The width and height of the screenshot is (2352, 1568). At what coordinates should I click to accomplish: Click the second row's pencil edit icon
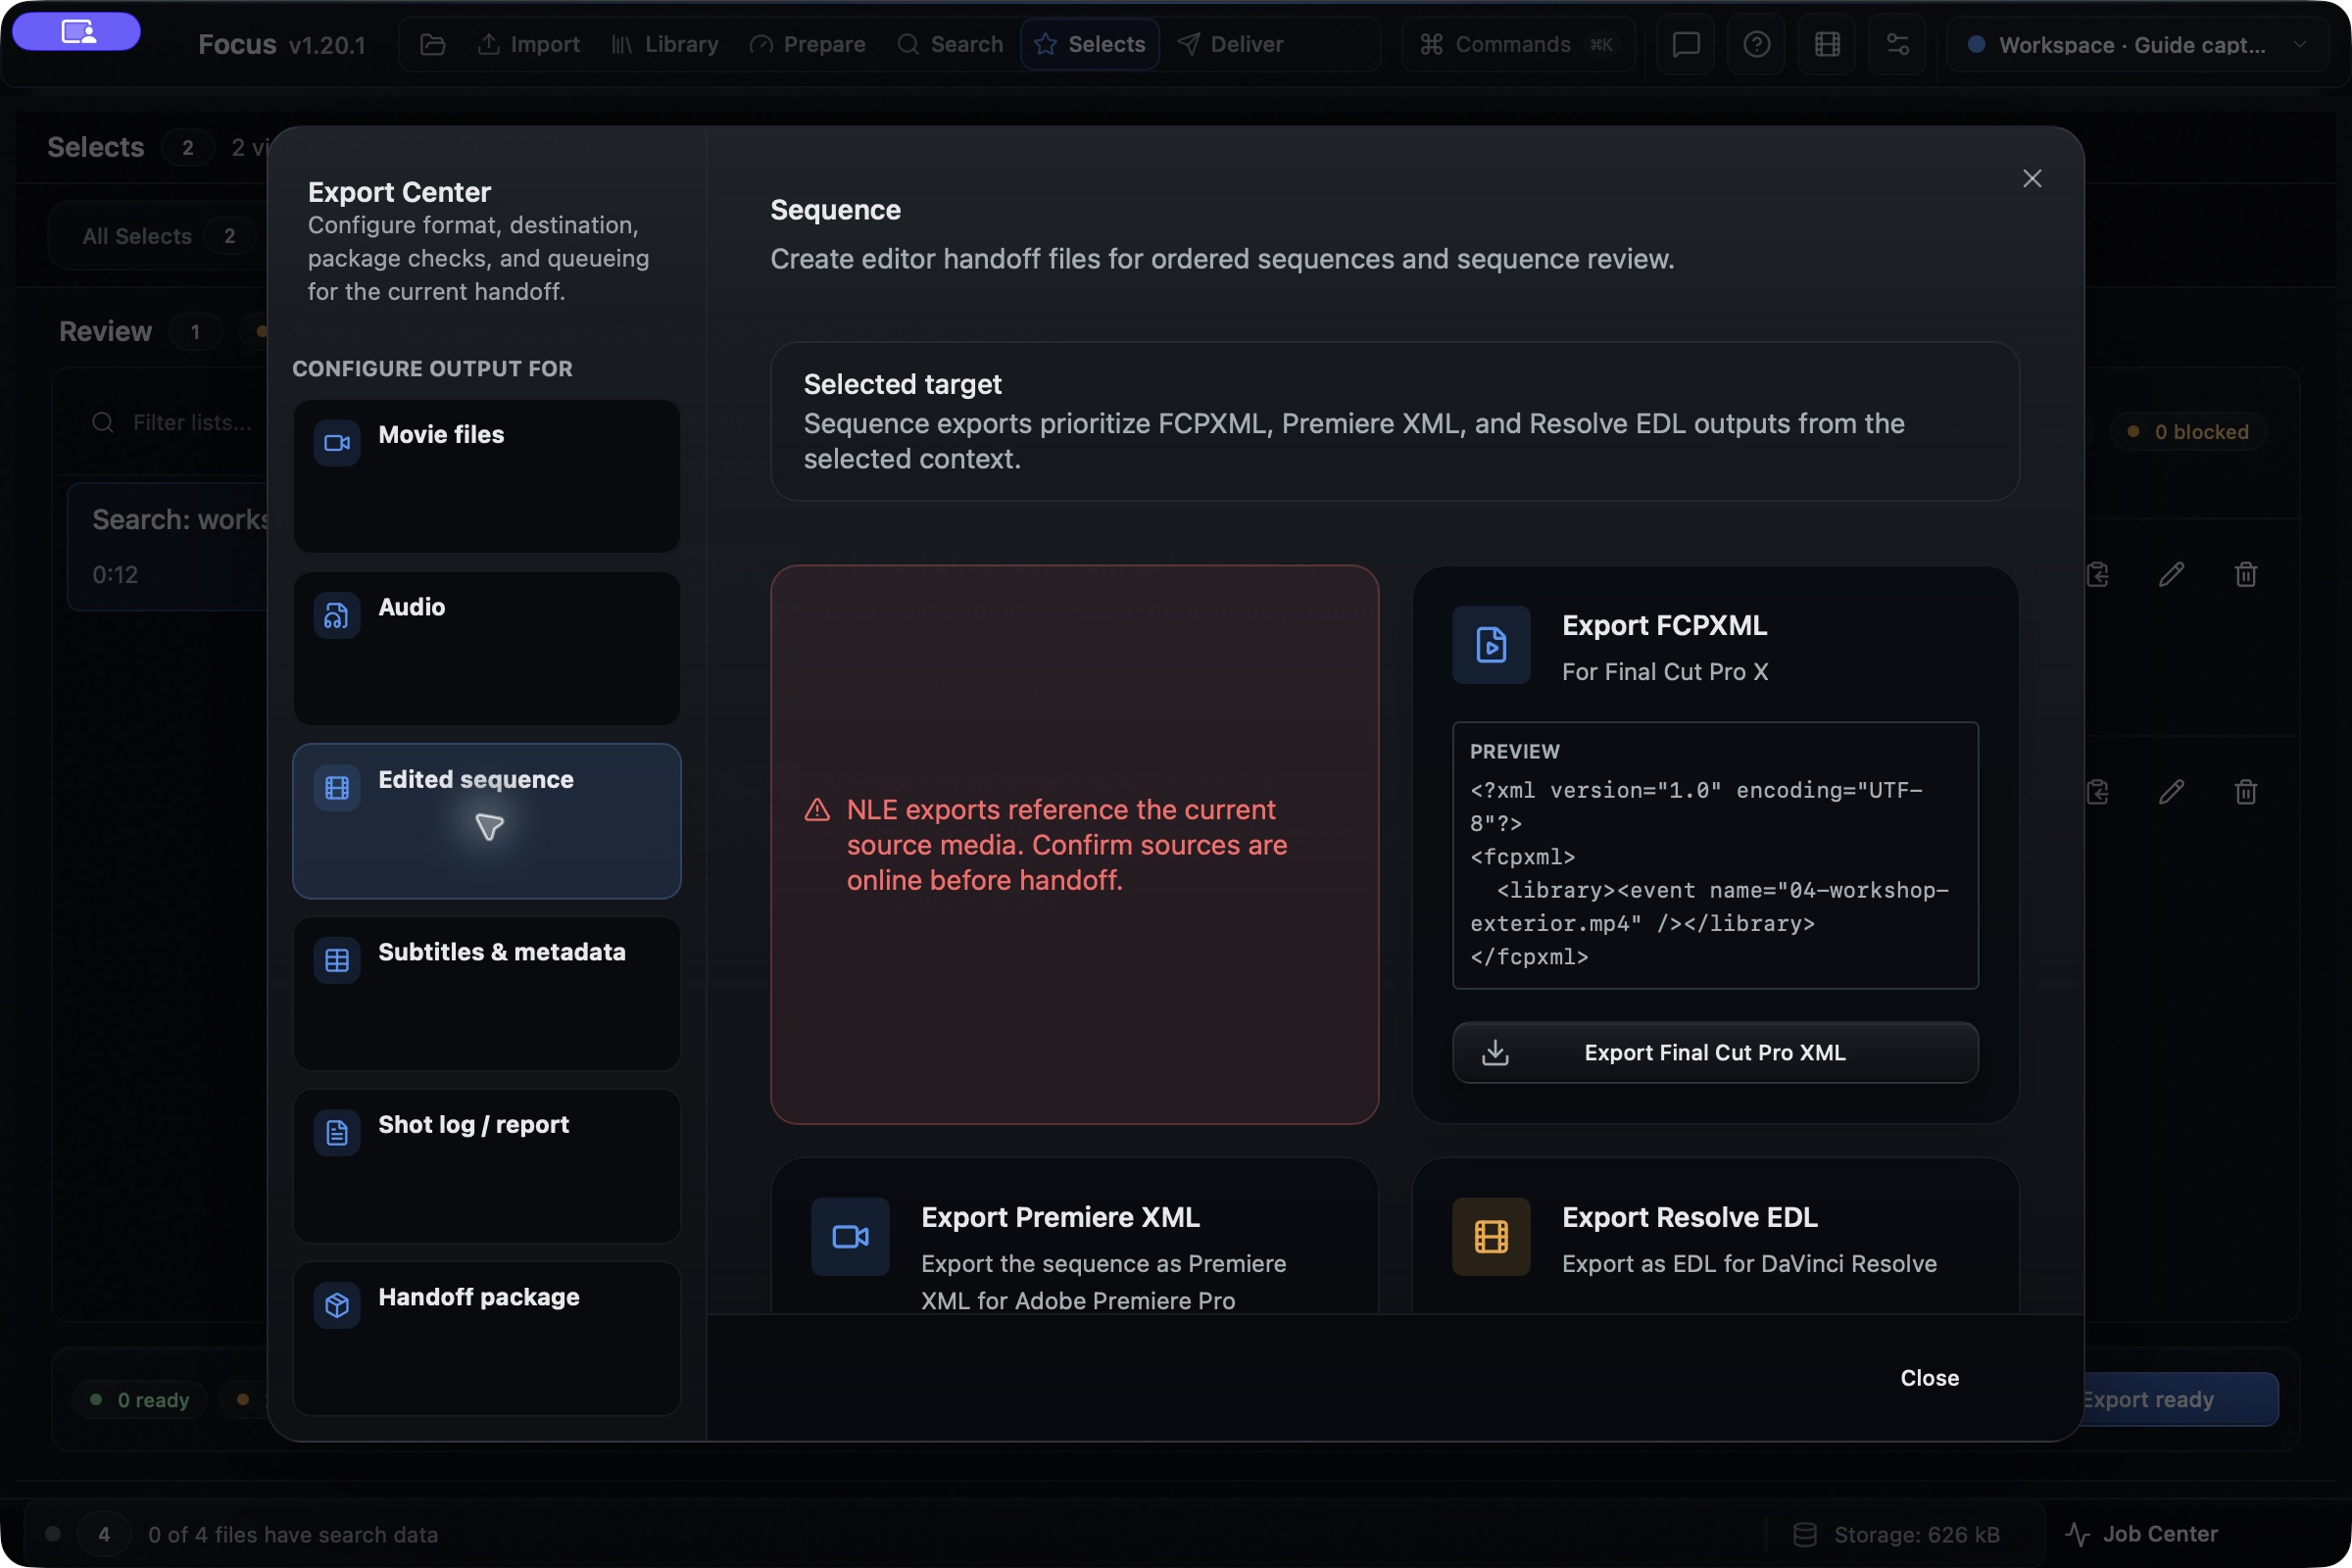pyautogui.click(x=2171, y=792)
